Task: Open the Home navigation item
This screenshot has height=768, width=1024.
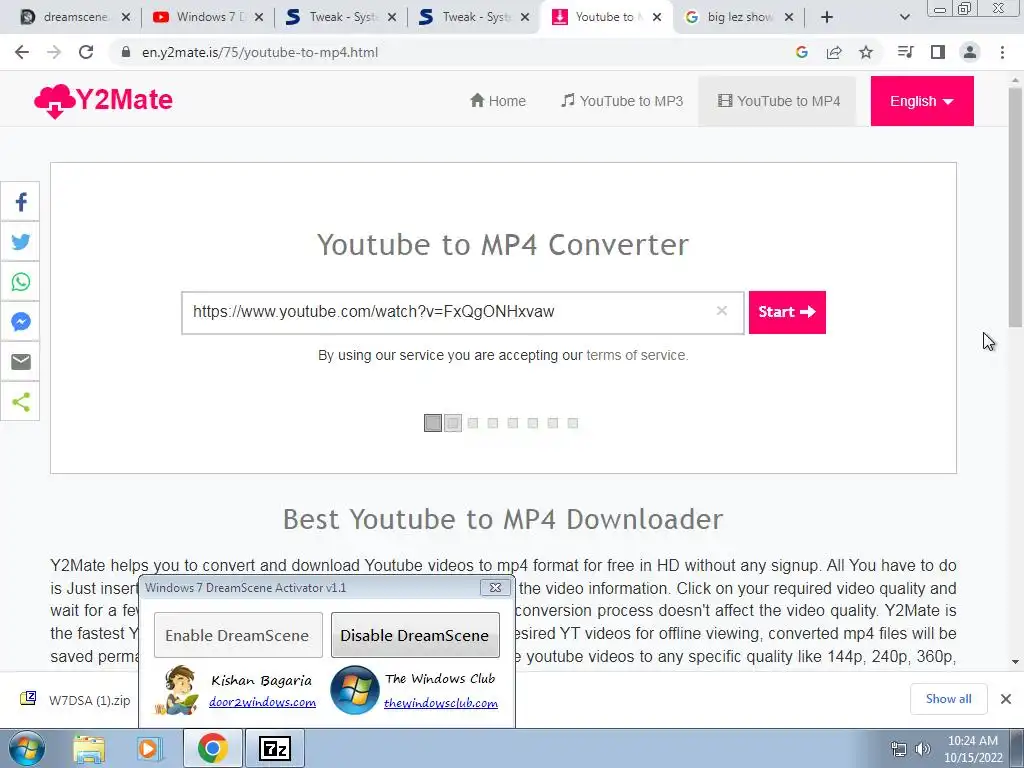Action: (498, 101)
